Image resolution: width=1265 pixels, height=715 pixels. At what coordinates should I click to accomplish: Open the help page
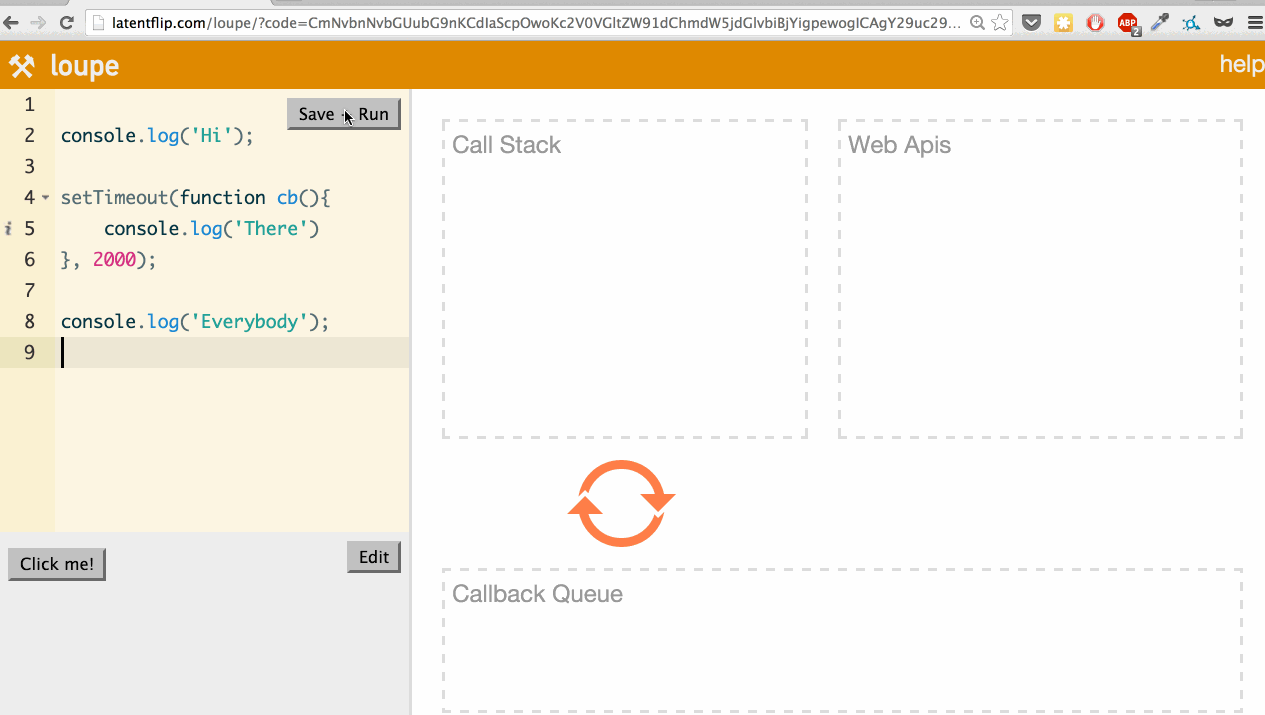coord(1241,64)
